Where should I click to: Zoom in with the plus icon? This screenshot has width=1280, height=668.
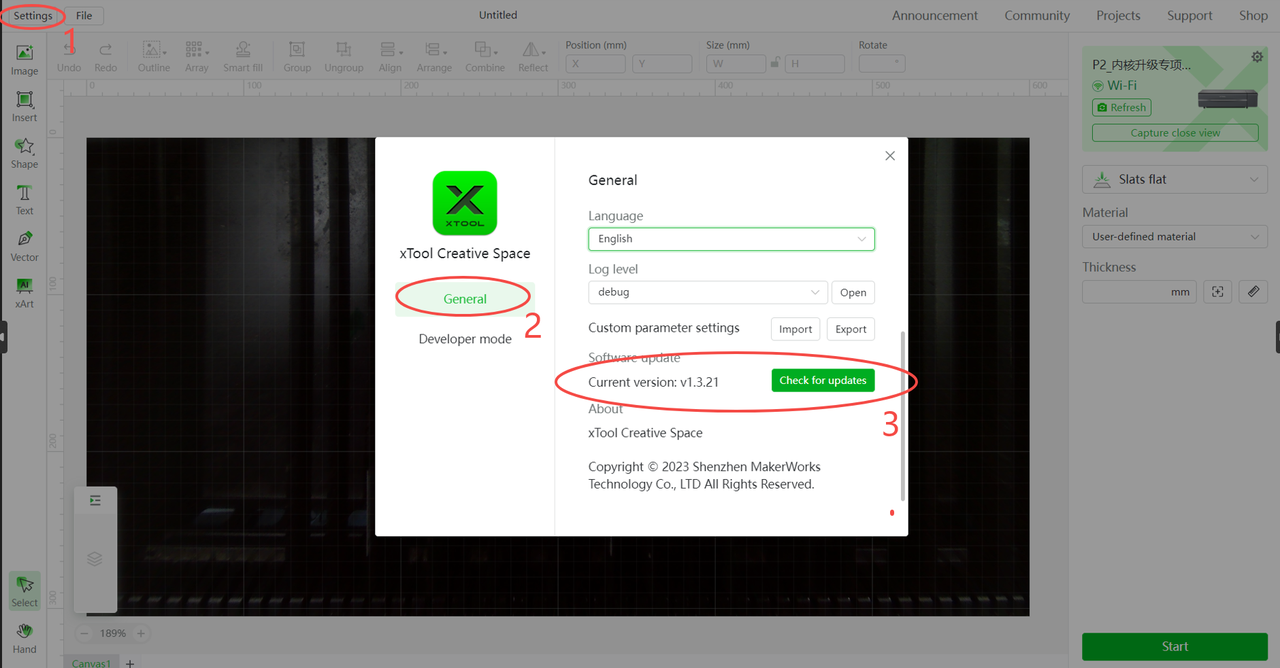[141, 633]
